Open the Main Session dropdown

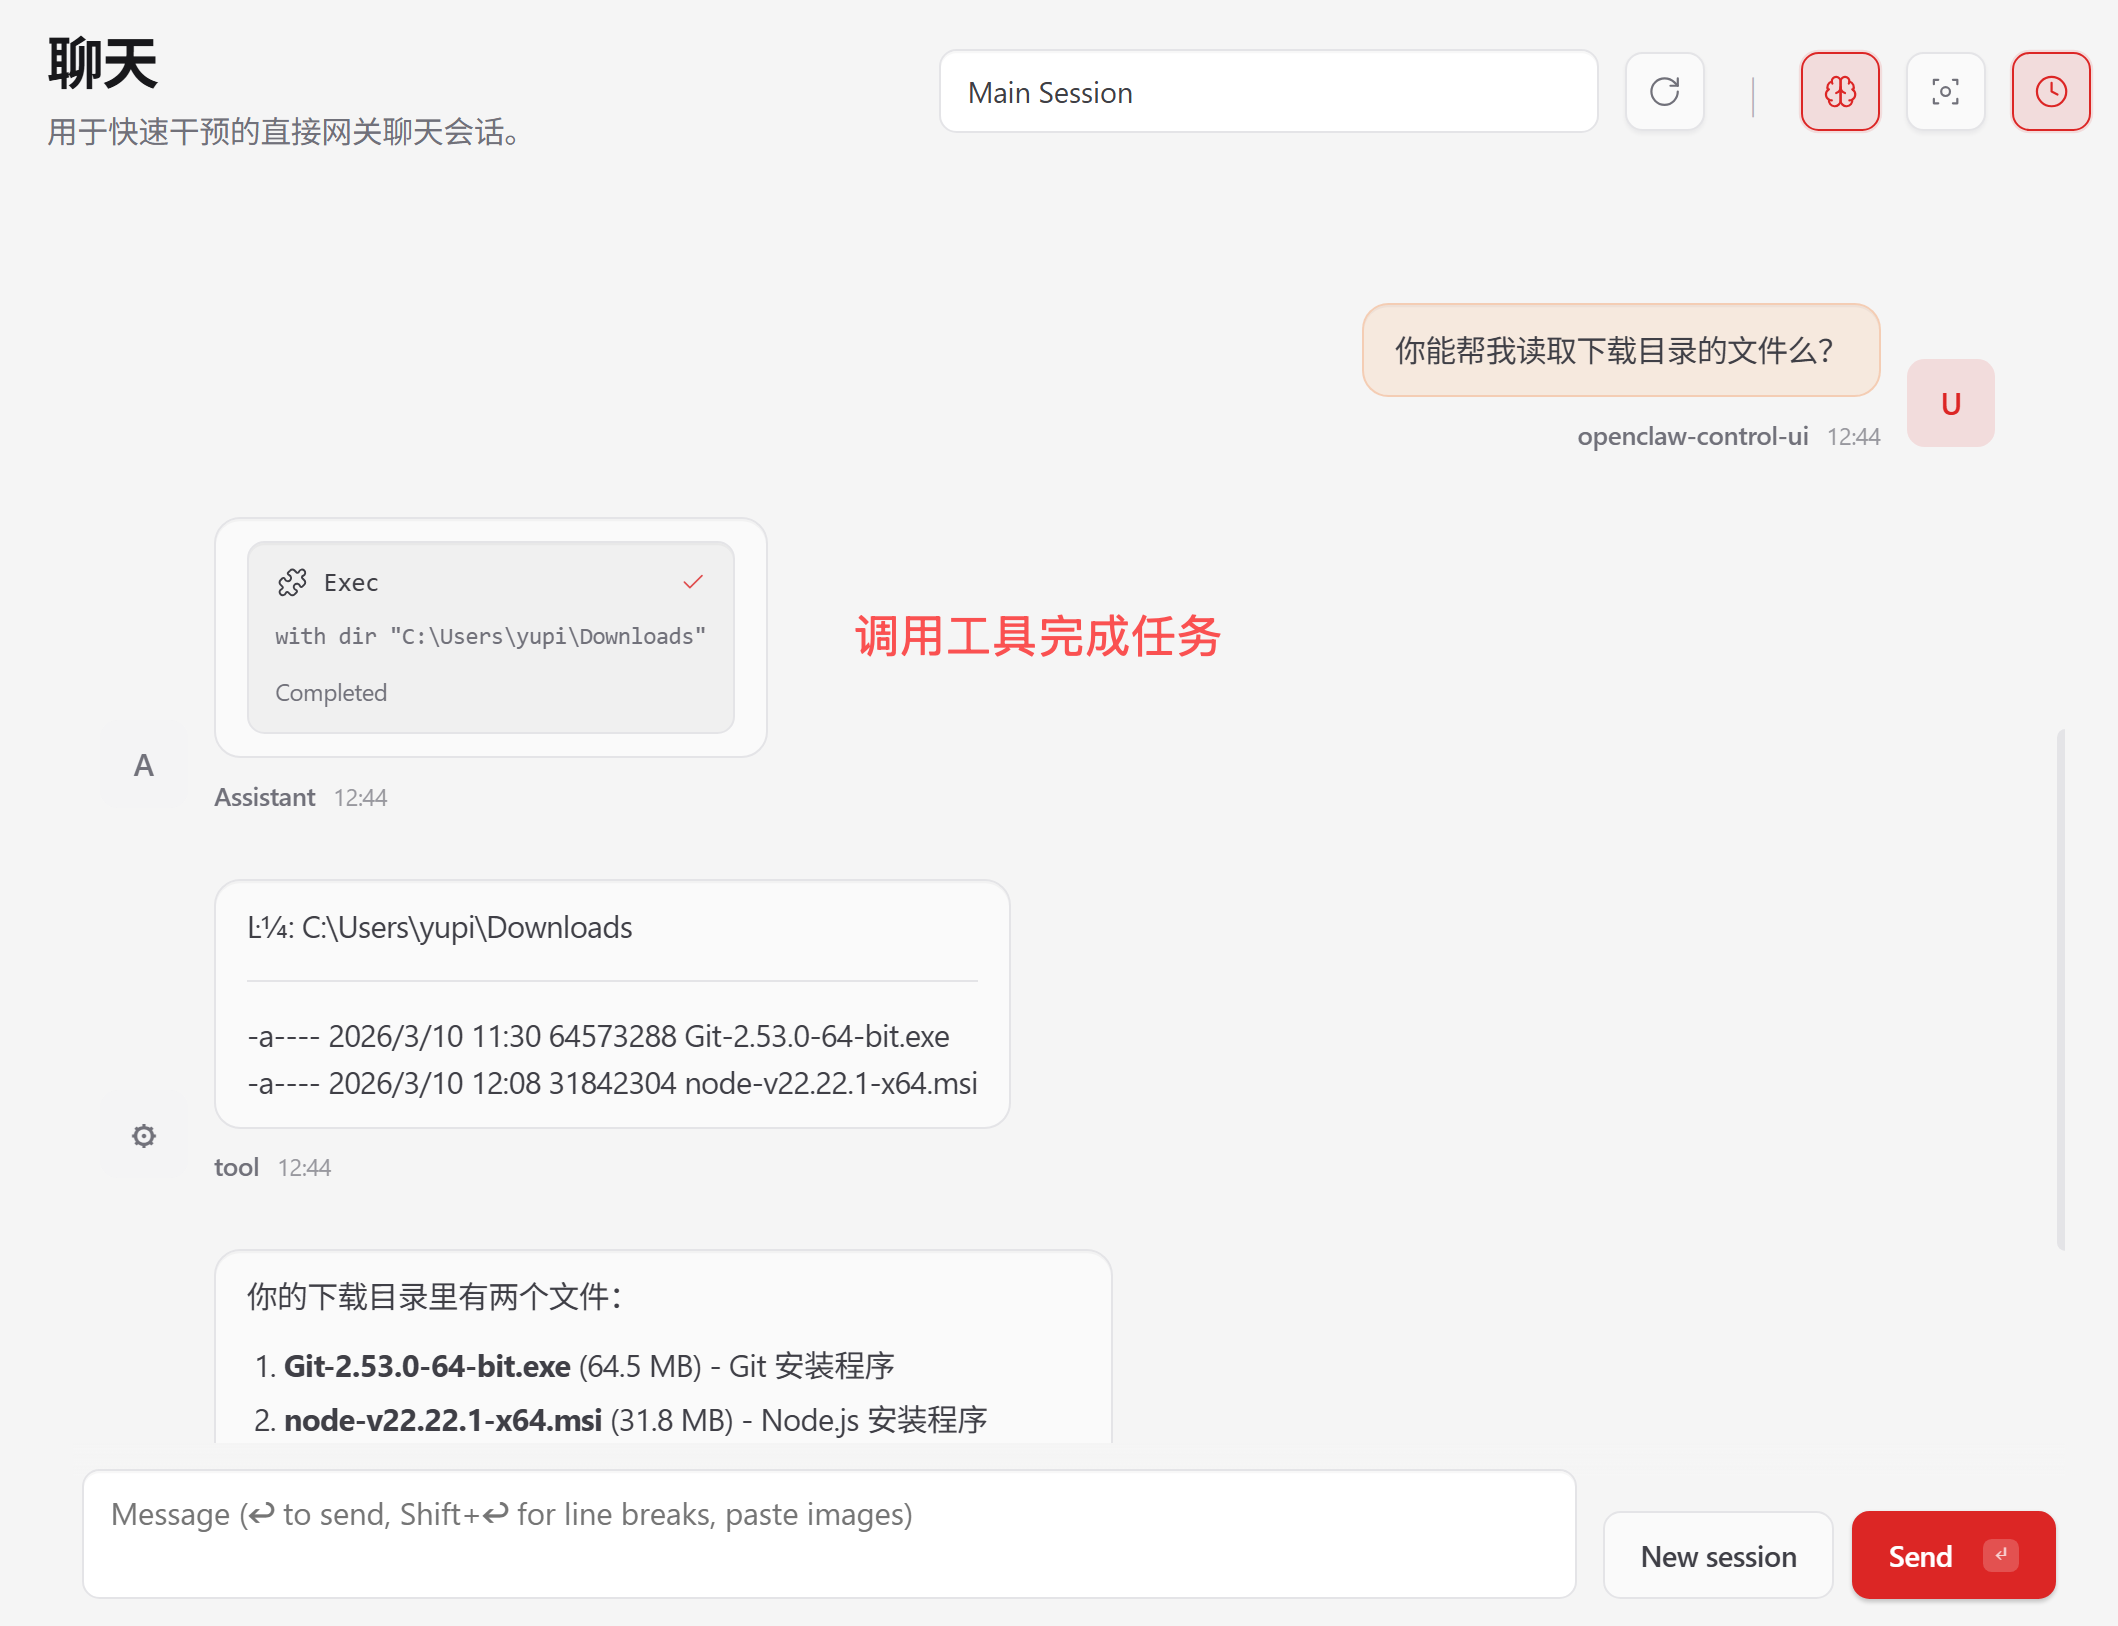(x=1268, y=92)
